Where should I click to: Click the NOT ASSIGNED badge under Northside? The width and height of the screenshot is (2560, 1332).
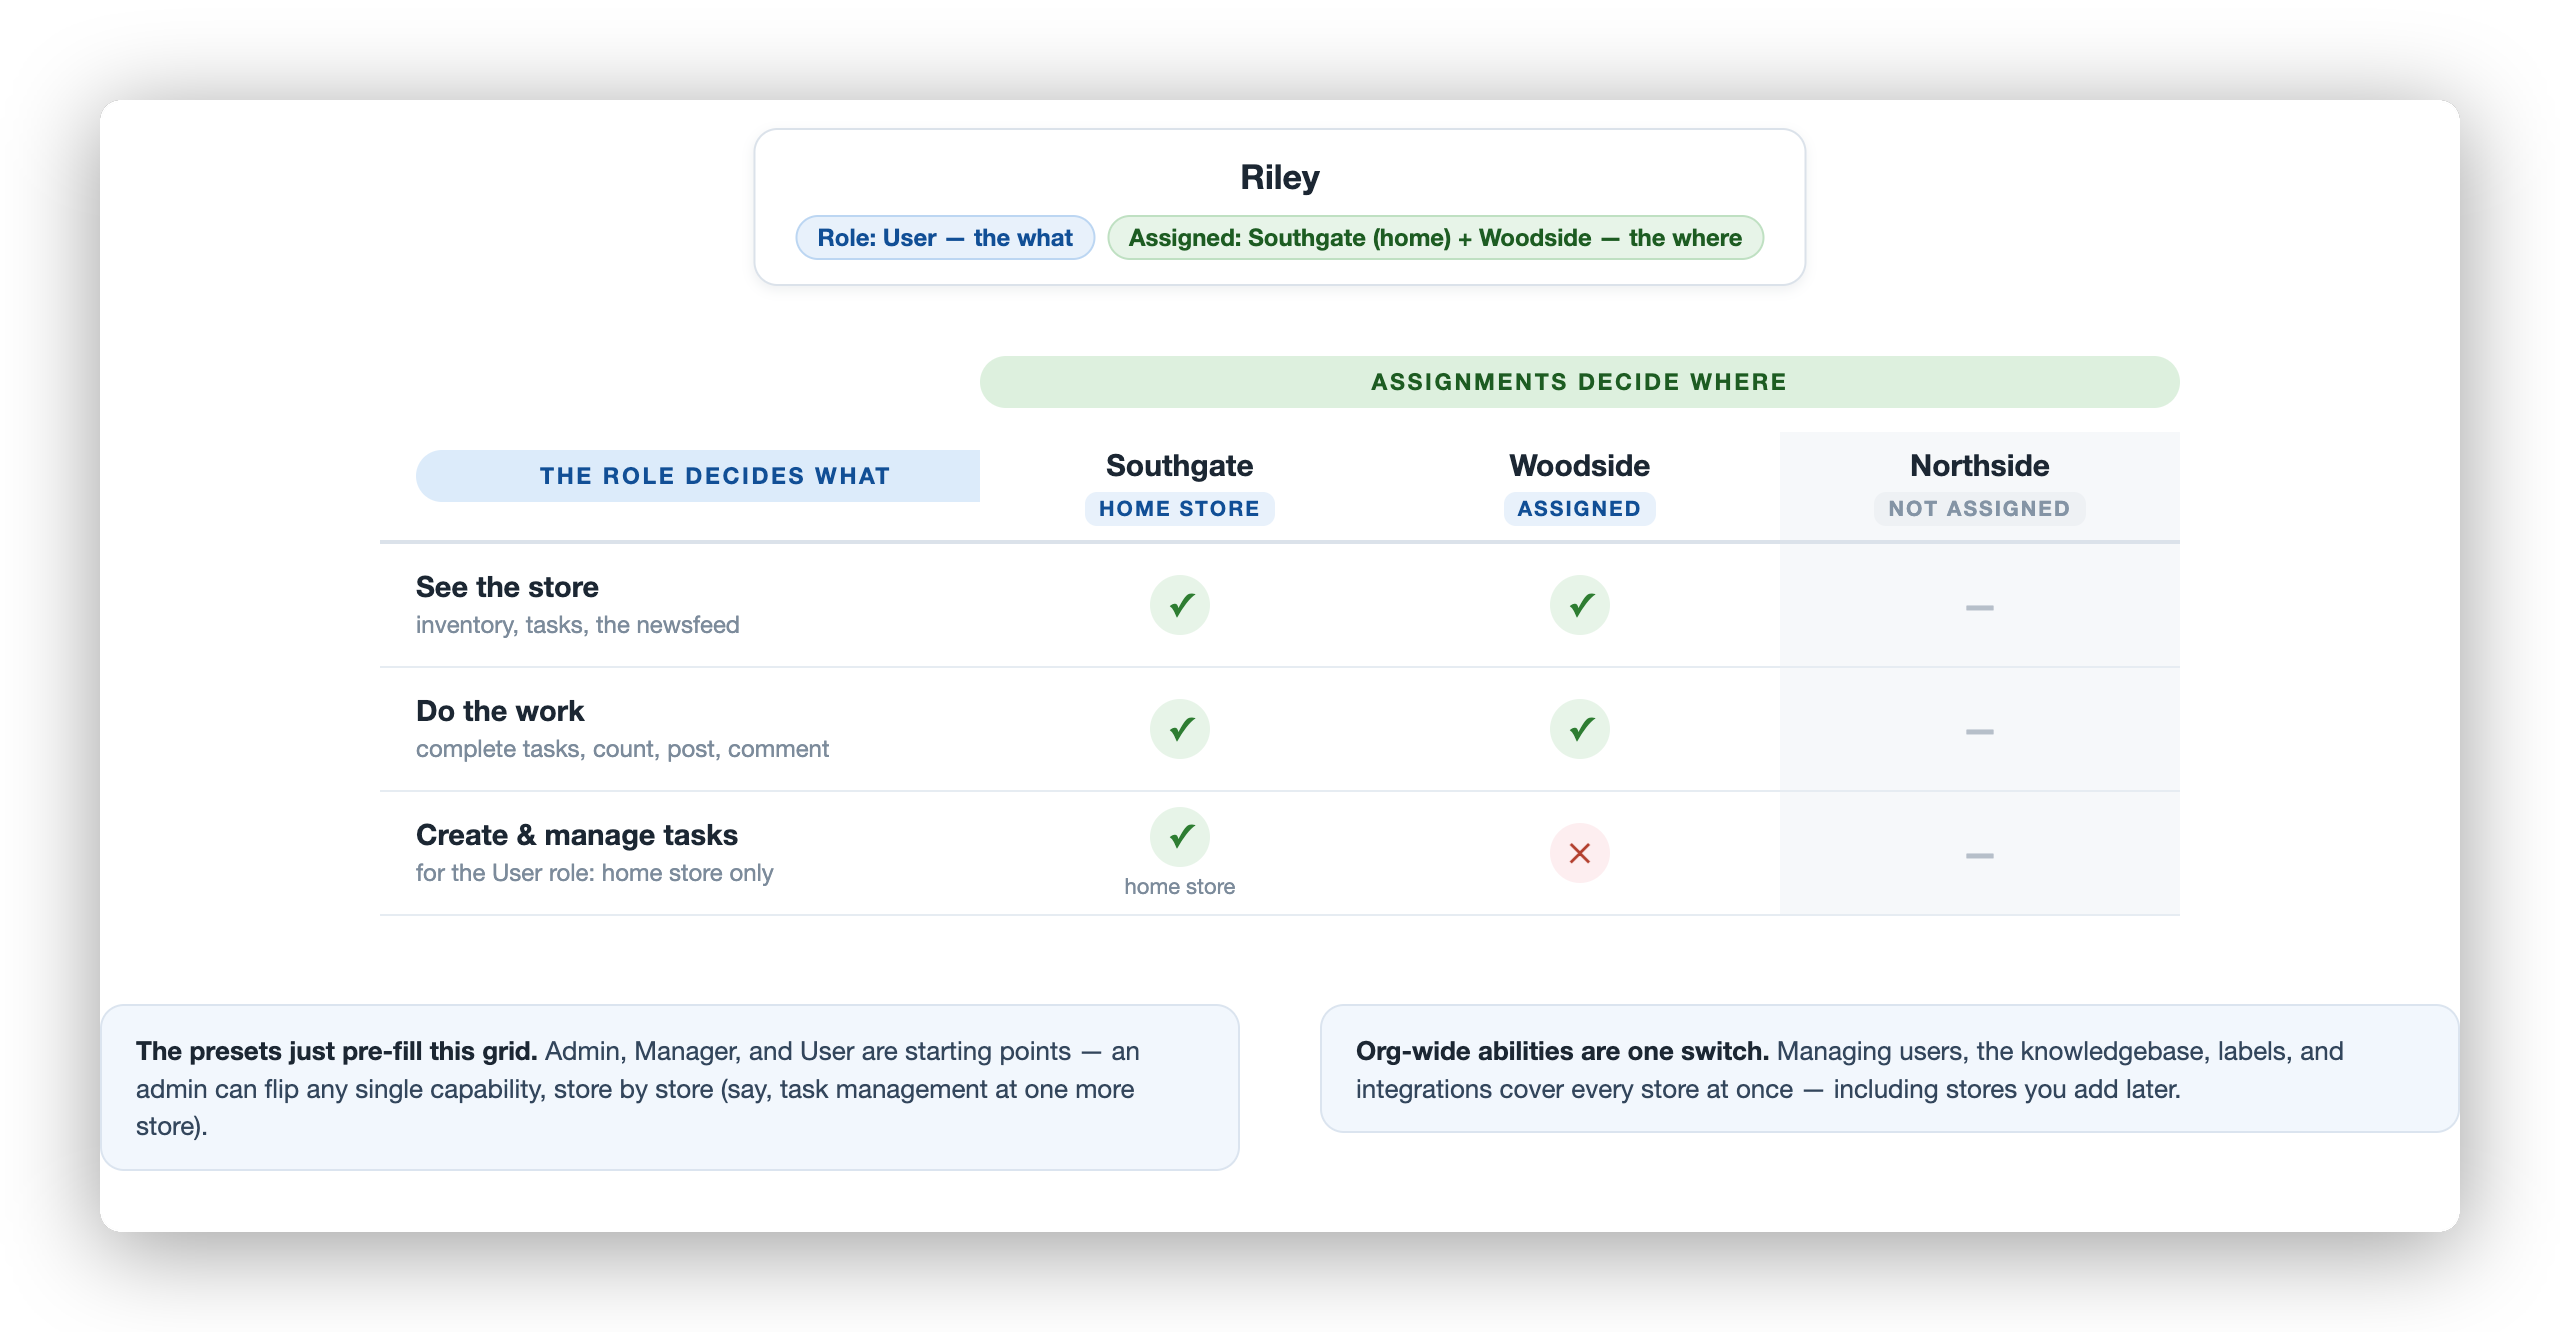click(1980, 508)
